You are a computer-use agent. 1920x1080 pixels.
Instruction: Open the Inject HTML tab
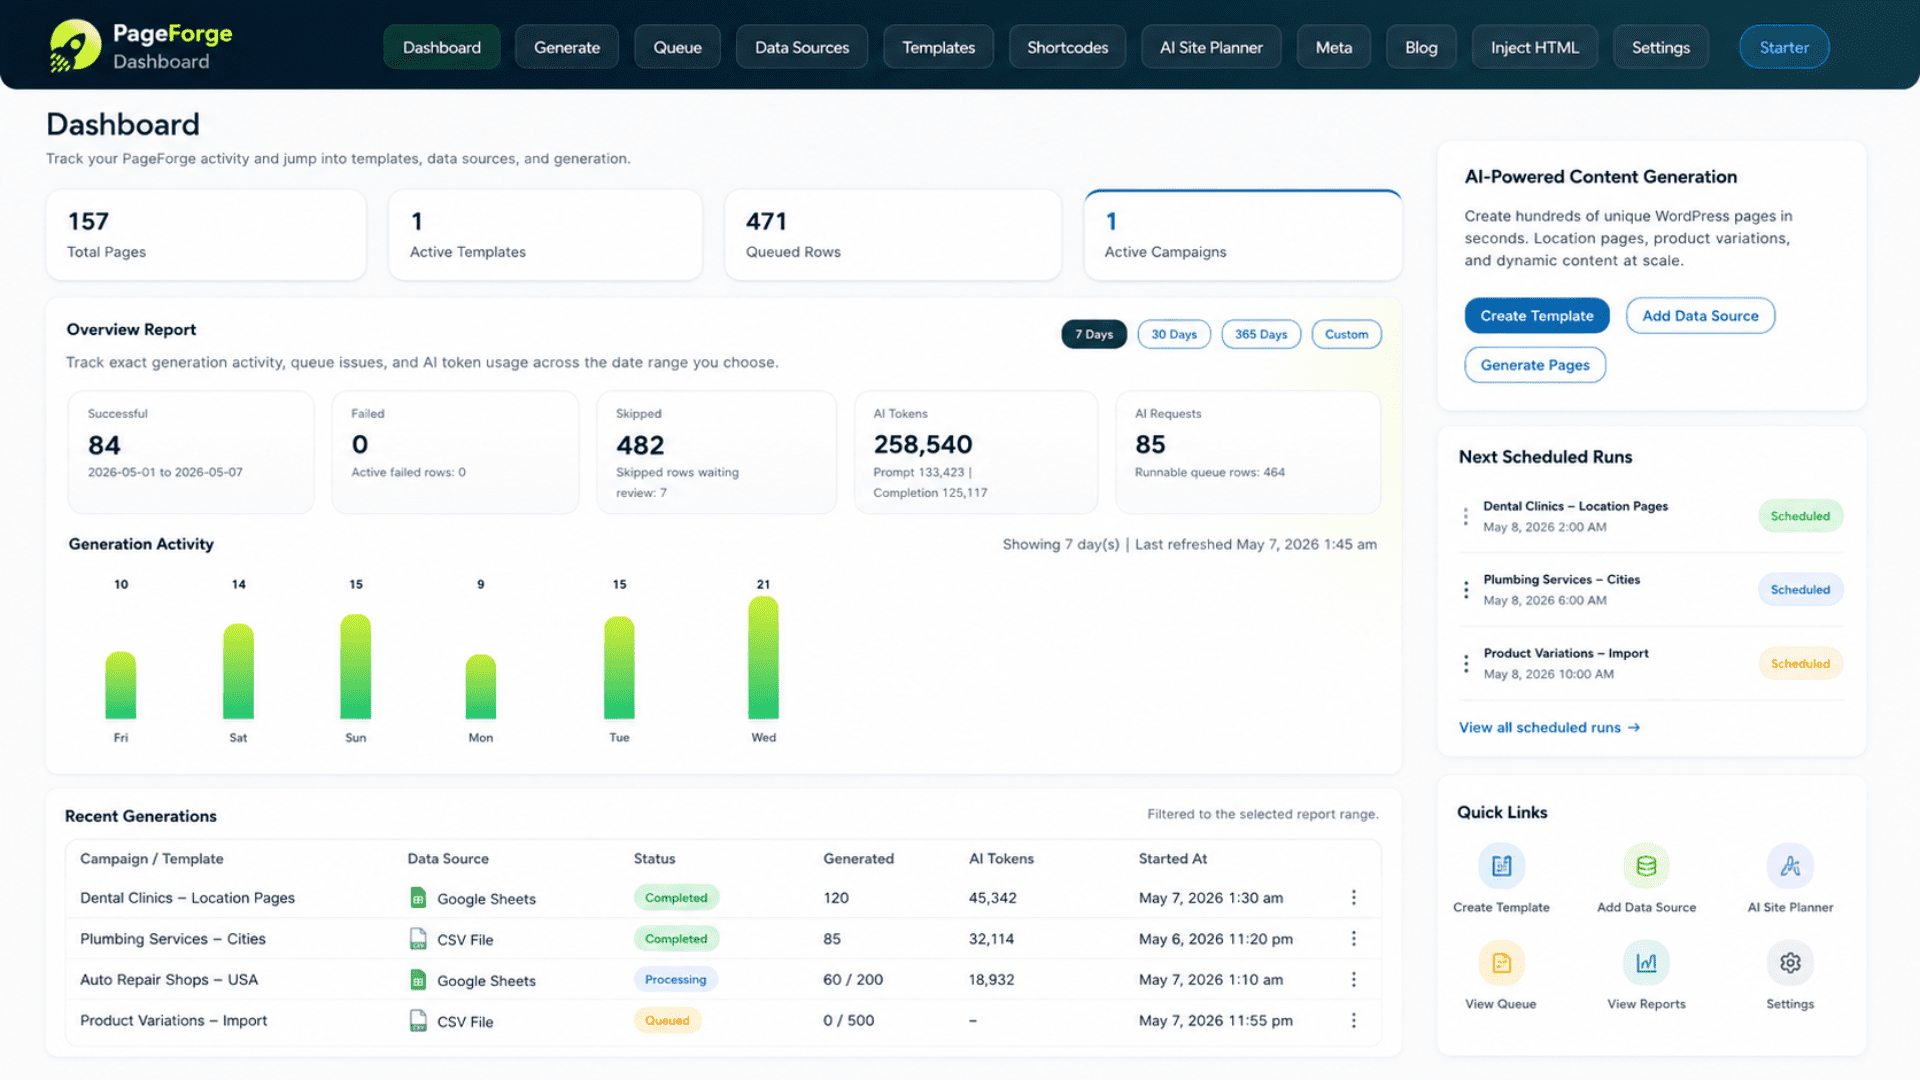point(1535,47)
